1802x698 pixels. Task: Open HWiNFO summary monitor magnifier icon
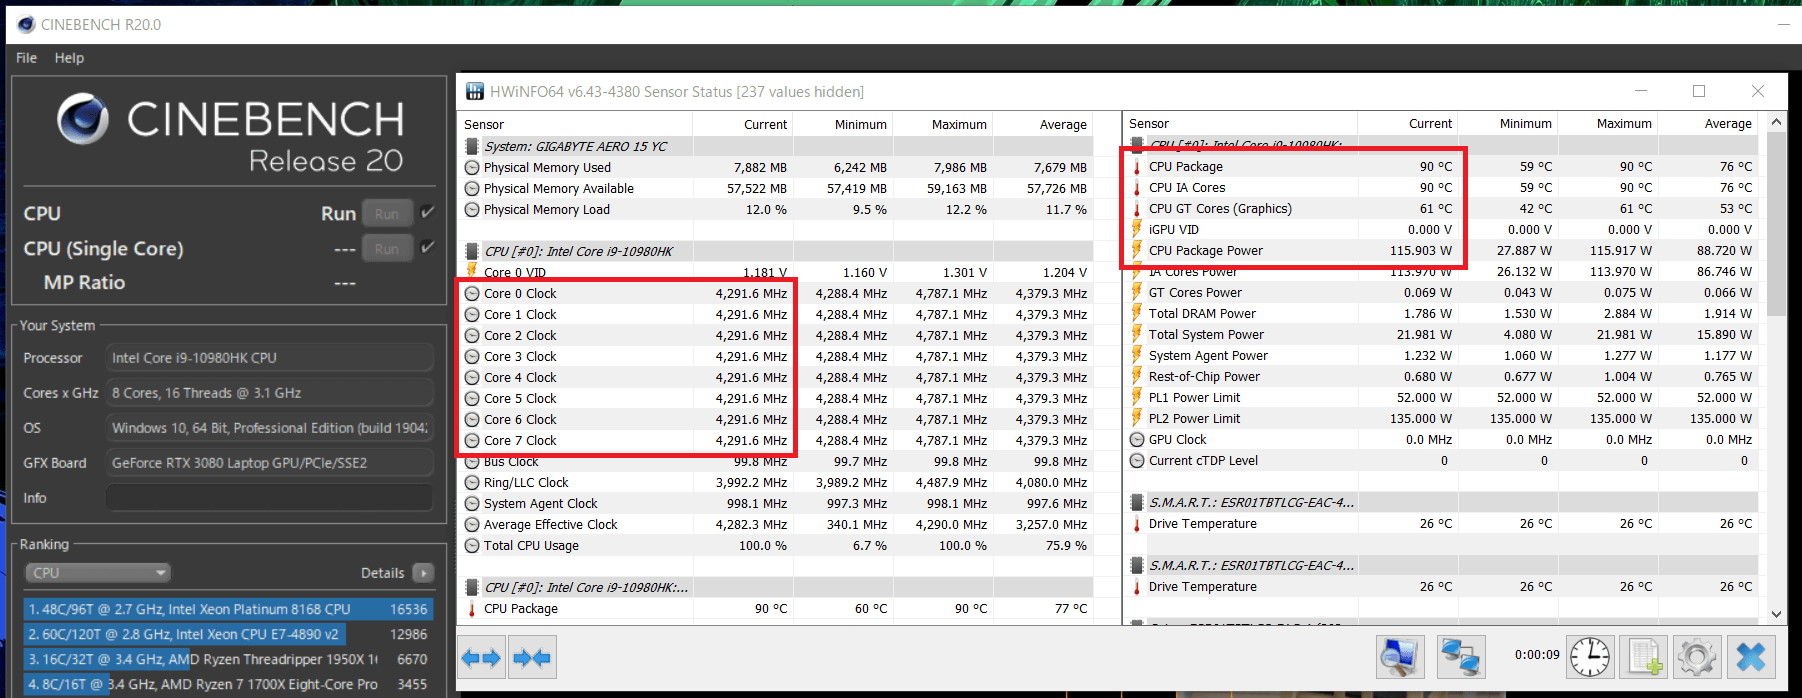coord(1399,657)
